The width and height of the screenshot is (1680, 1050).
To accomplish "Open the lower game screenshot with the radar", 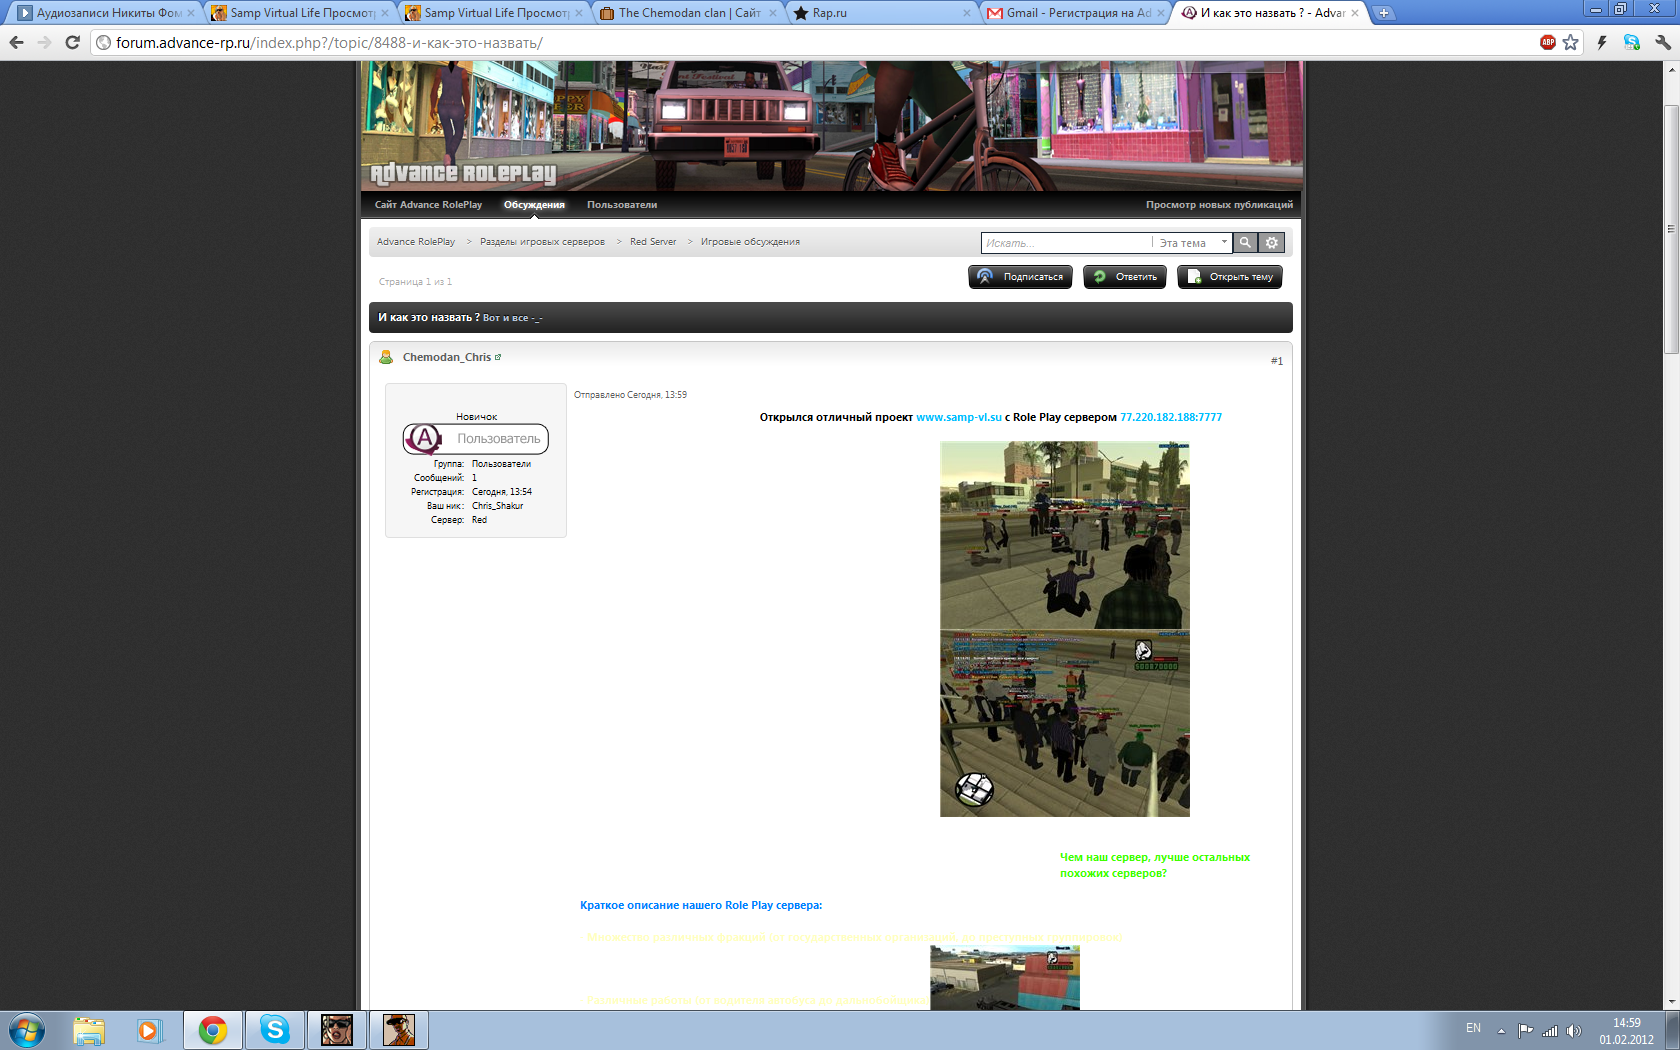I will tap(1065, 723).
